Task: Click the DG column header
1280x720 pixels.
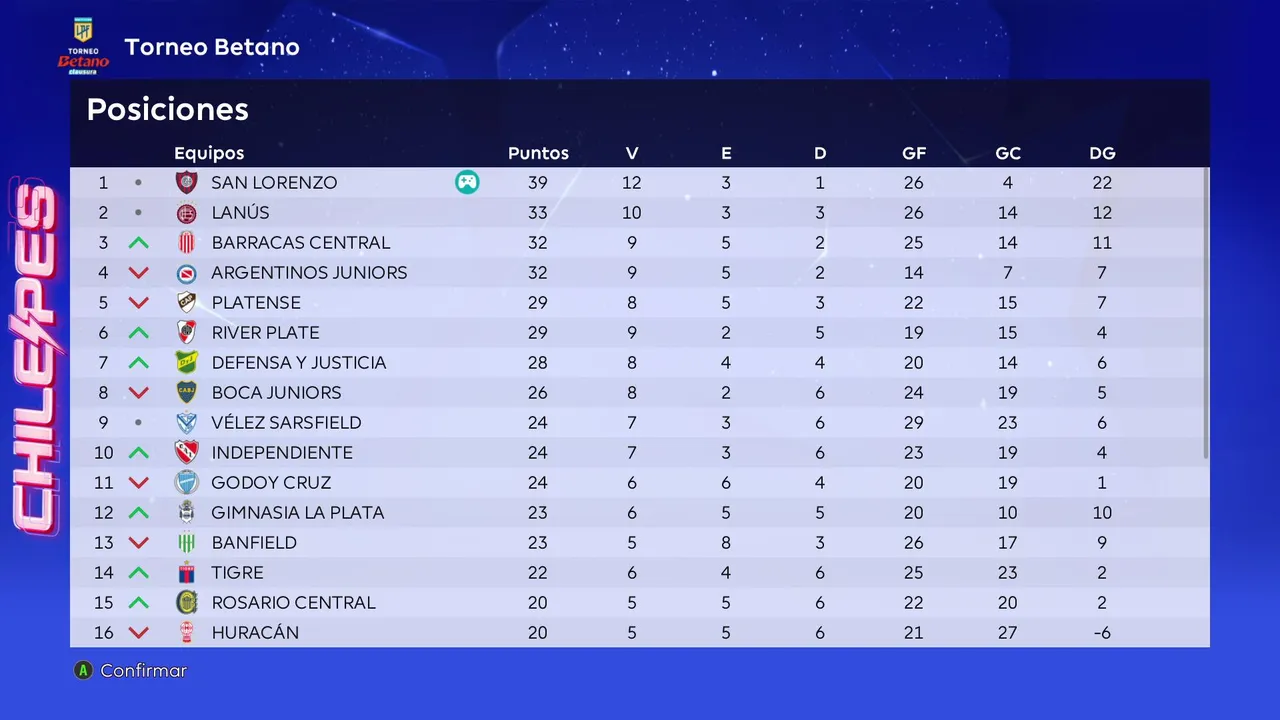Action: [1102, 153]
